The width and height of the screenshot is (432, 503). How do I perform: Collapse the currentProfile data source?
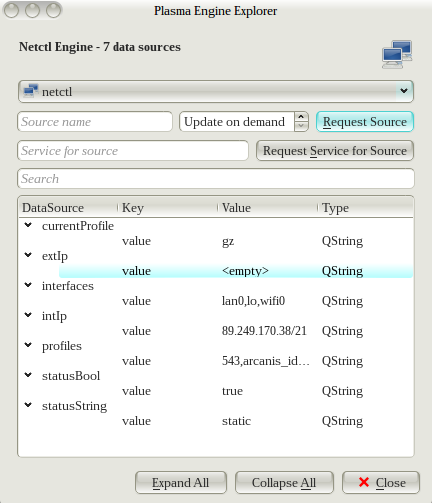click(28, 225)
